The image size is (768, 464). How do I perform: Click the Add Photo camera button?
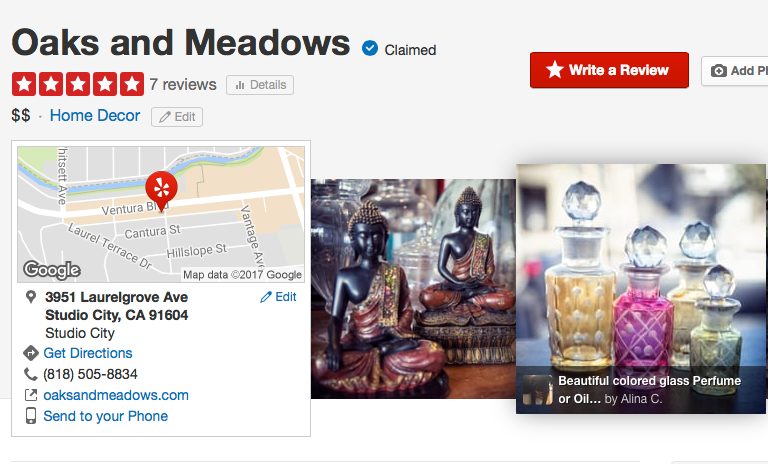[735, 71]
